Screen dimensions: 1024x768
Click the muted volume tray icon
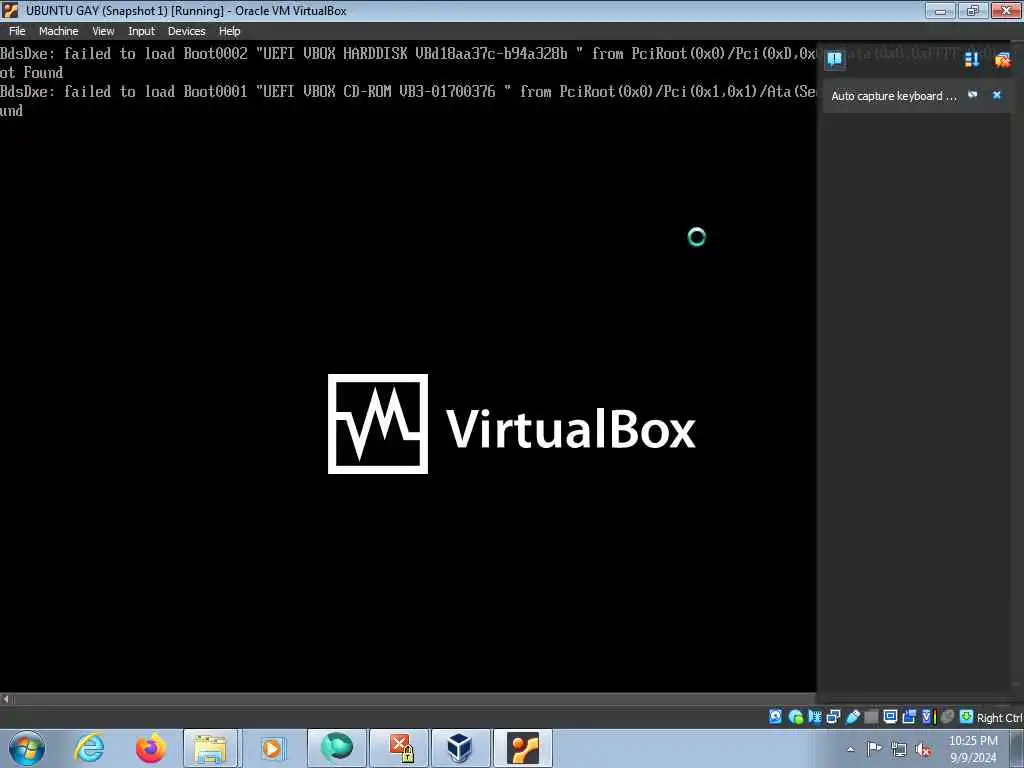(x=923, y=749)
